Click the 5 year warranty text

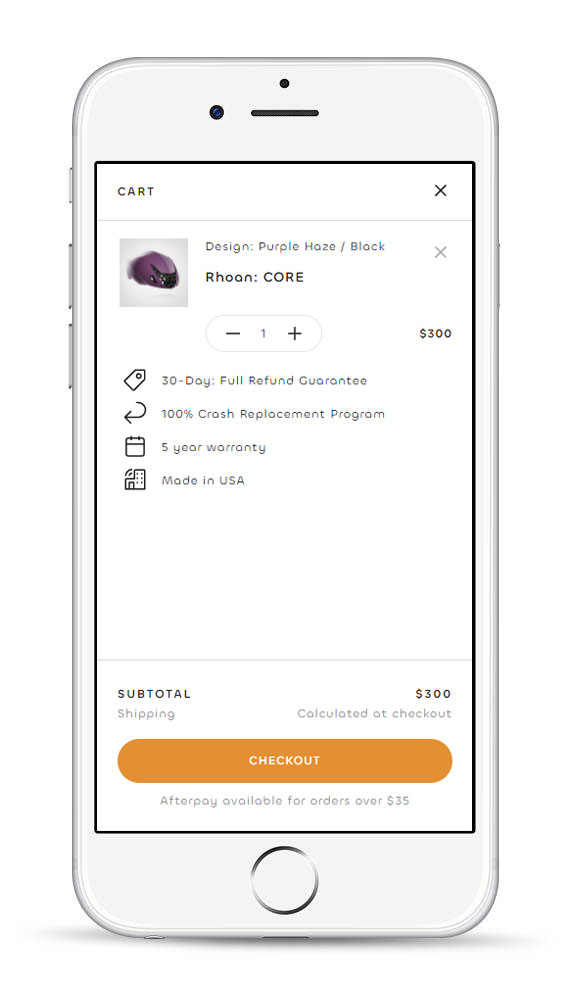click(x=214, y=447)
